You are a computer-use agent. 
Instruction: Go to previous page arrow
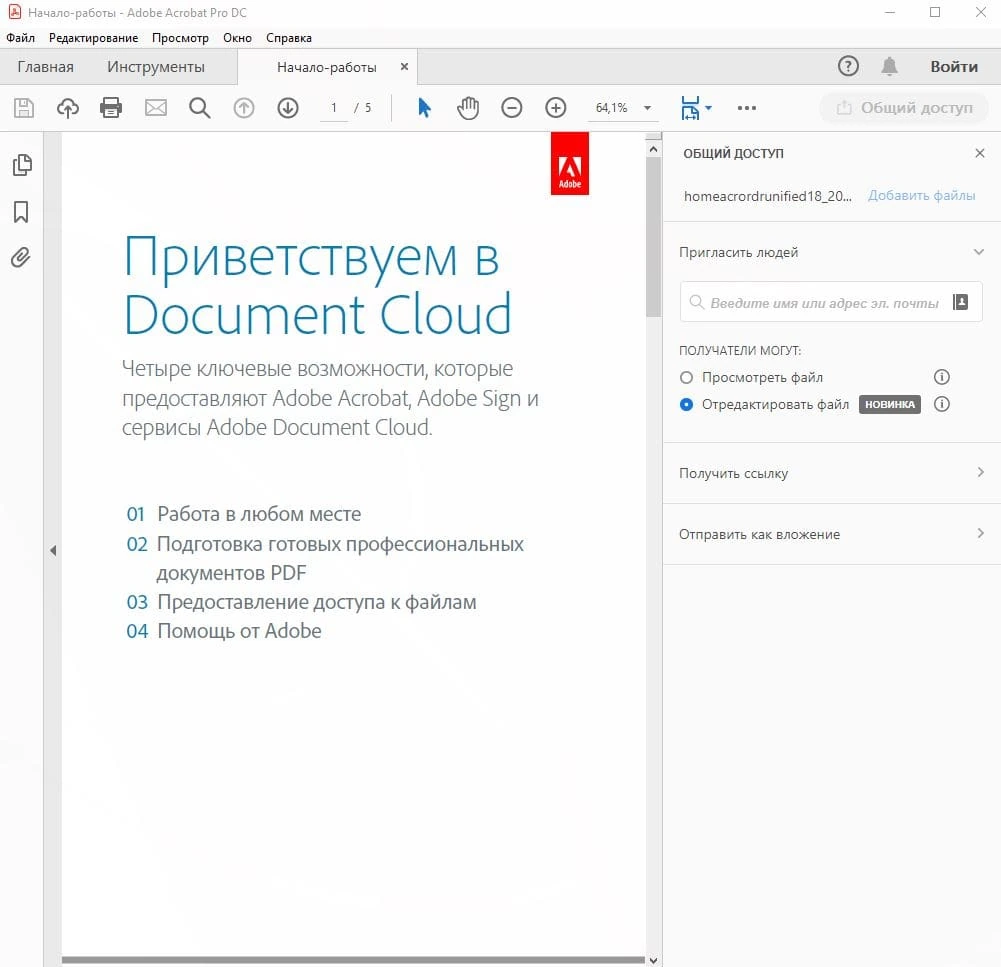tap(244, 108)
